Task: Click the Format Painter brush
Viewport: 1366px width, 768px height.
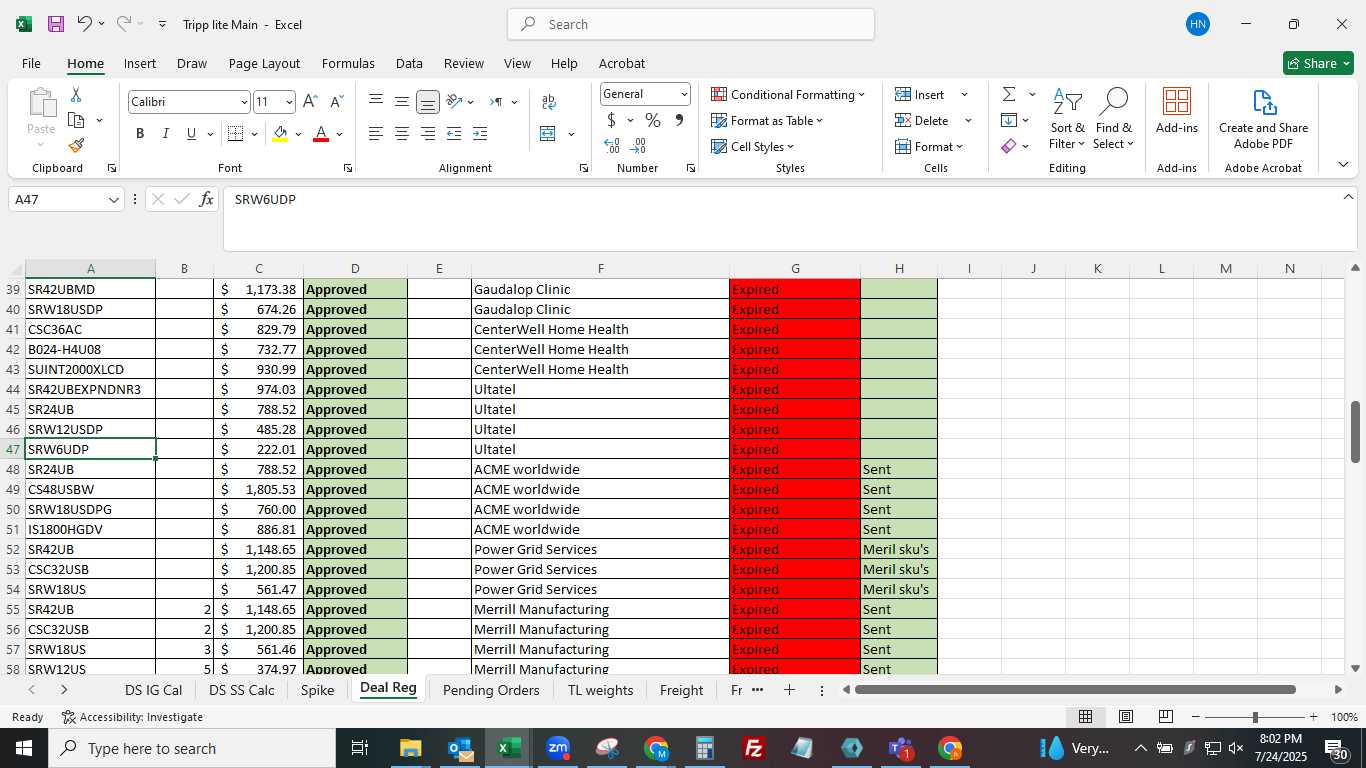Action: (x=76, y=146)
